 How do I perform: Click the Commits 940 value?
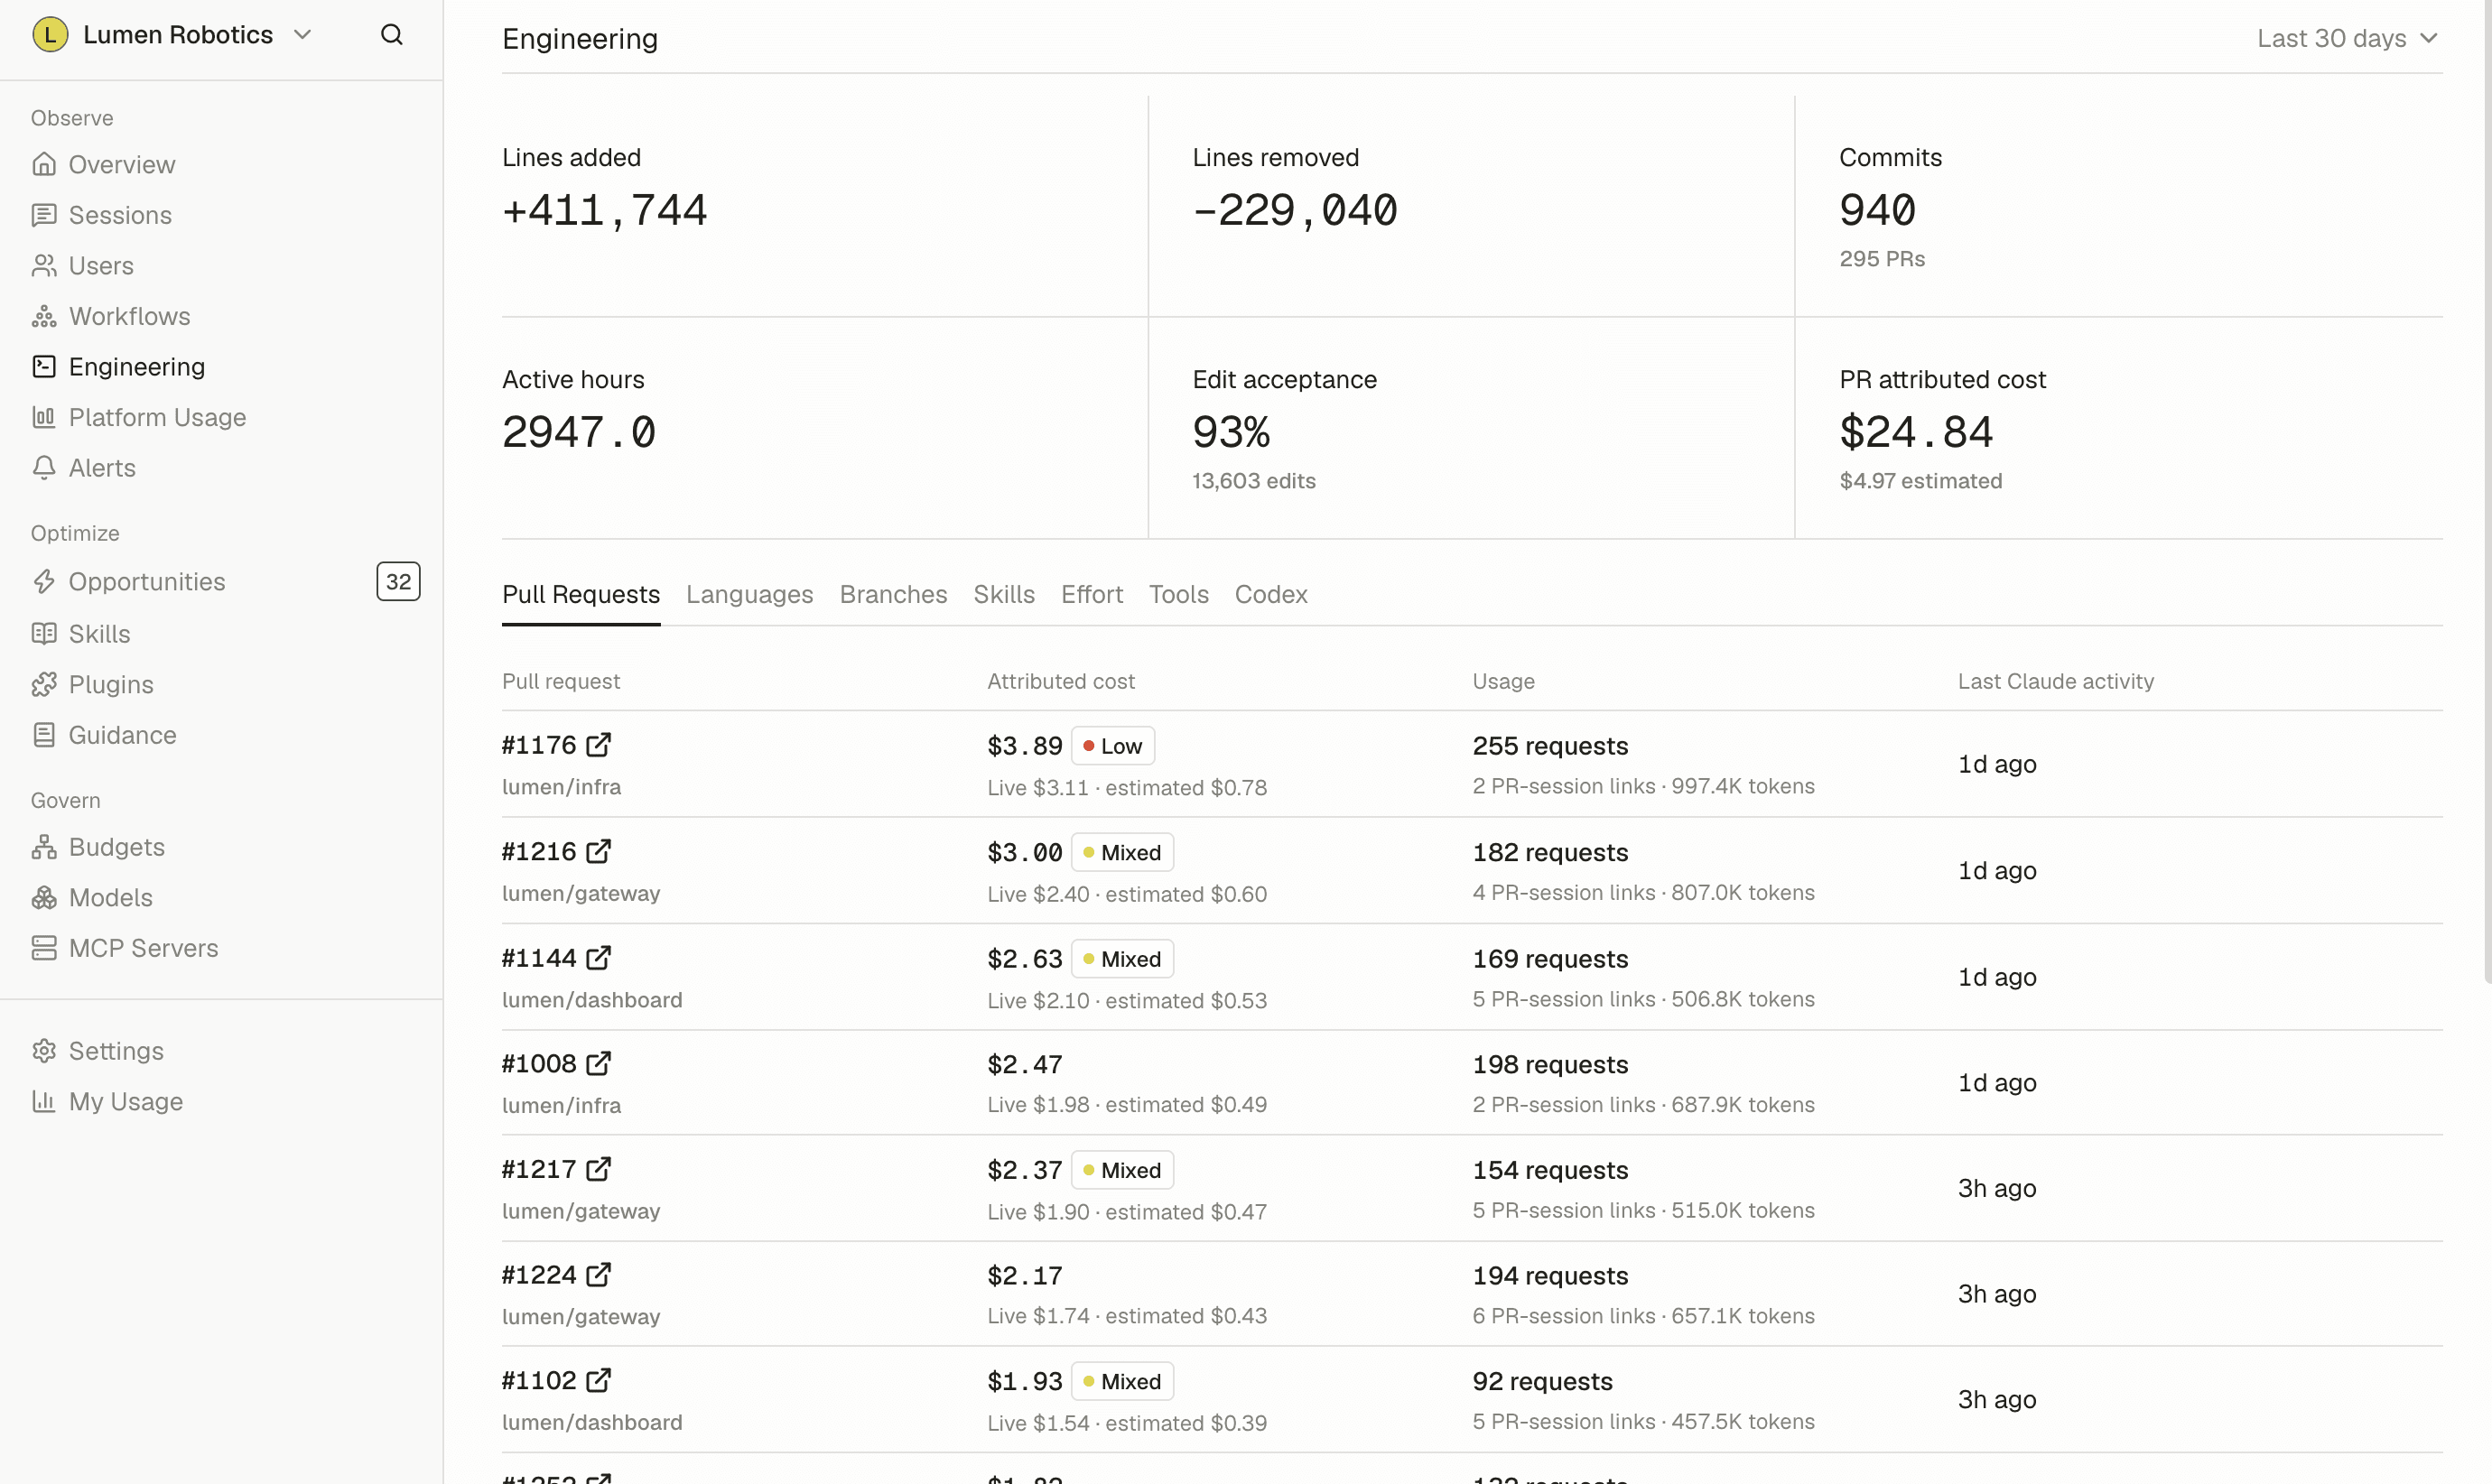pyautogui.click(x=1877, y=210)
